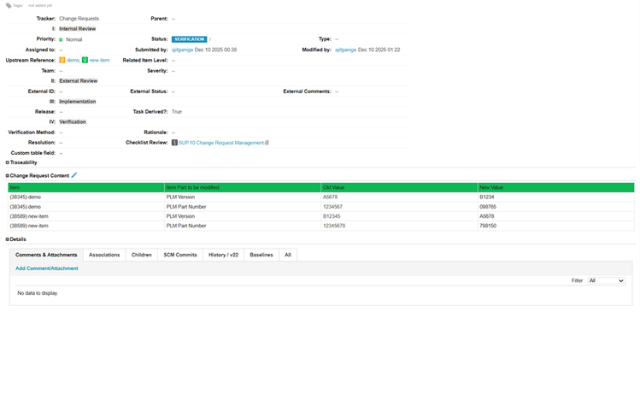Click the New Value column header
This screenshot has width=640, height=400.
[556, 187]
